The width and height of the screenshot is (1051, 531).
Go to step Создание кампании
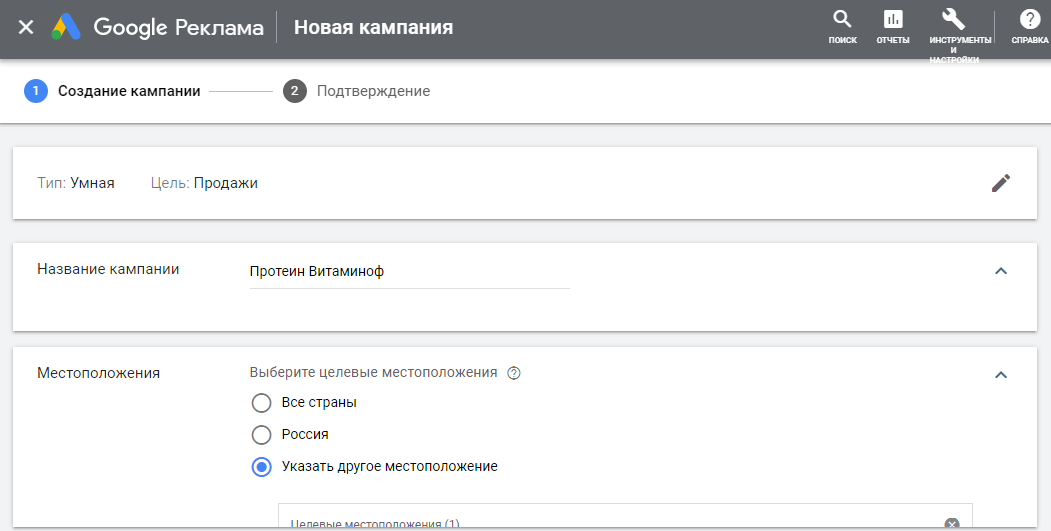click(x=128, y=91)
